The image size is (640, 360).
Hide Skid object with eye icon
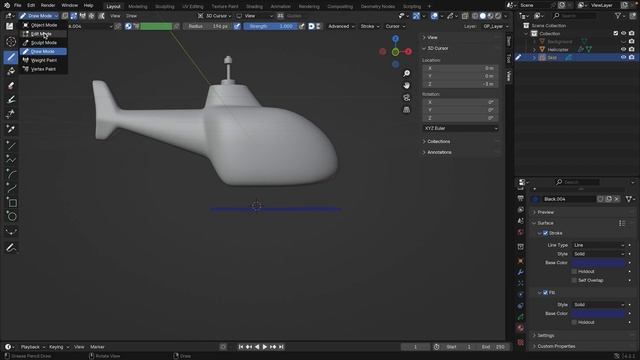[623, 58]
